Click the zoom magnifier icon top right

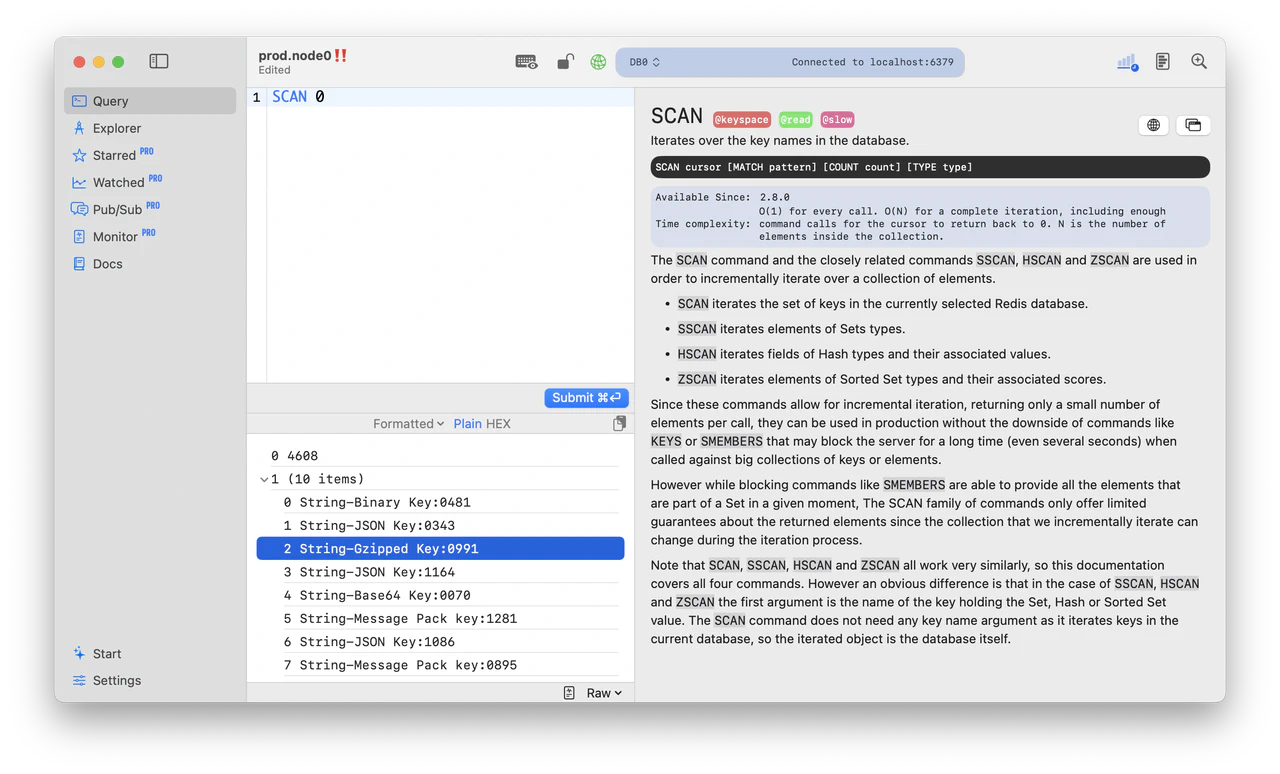click(x=1199, y=61)
